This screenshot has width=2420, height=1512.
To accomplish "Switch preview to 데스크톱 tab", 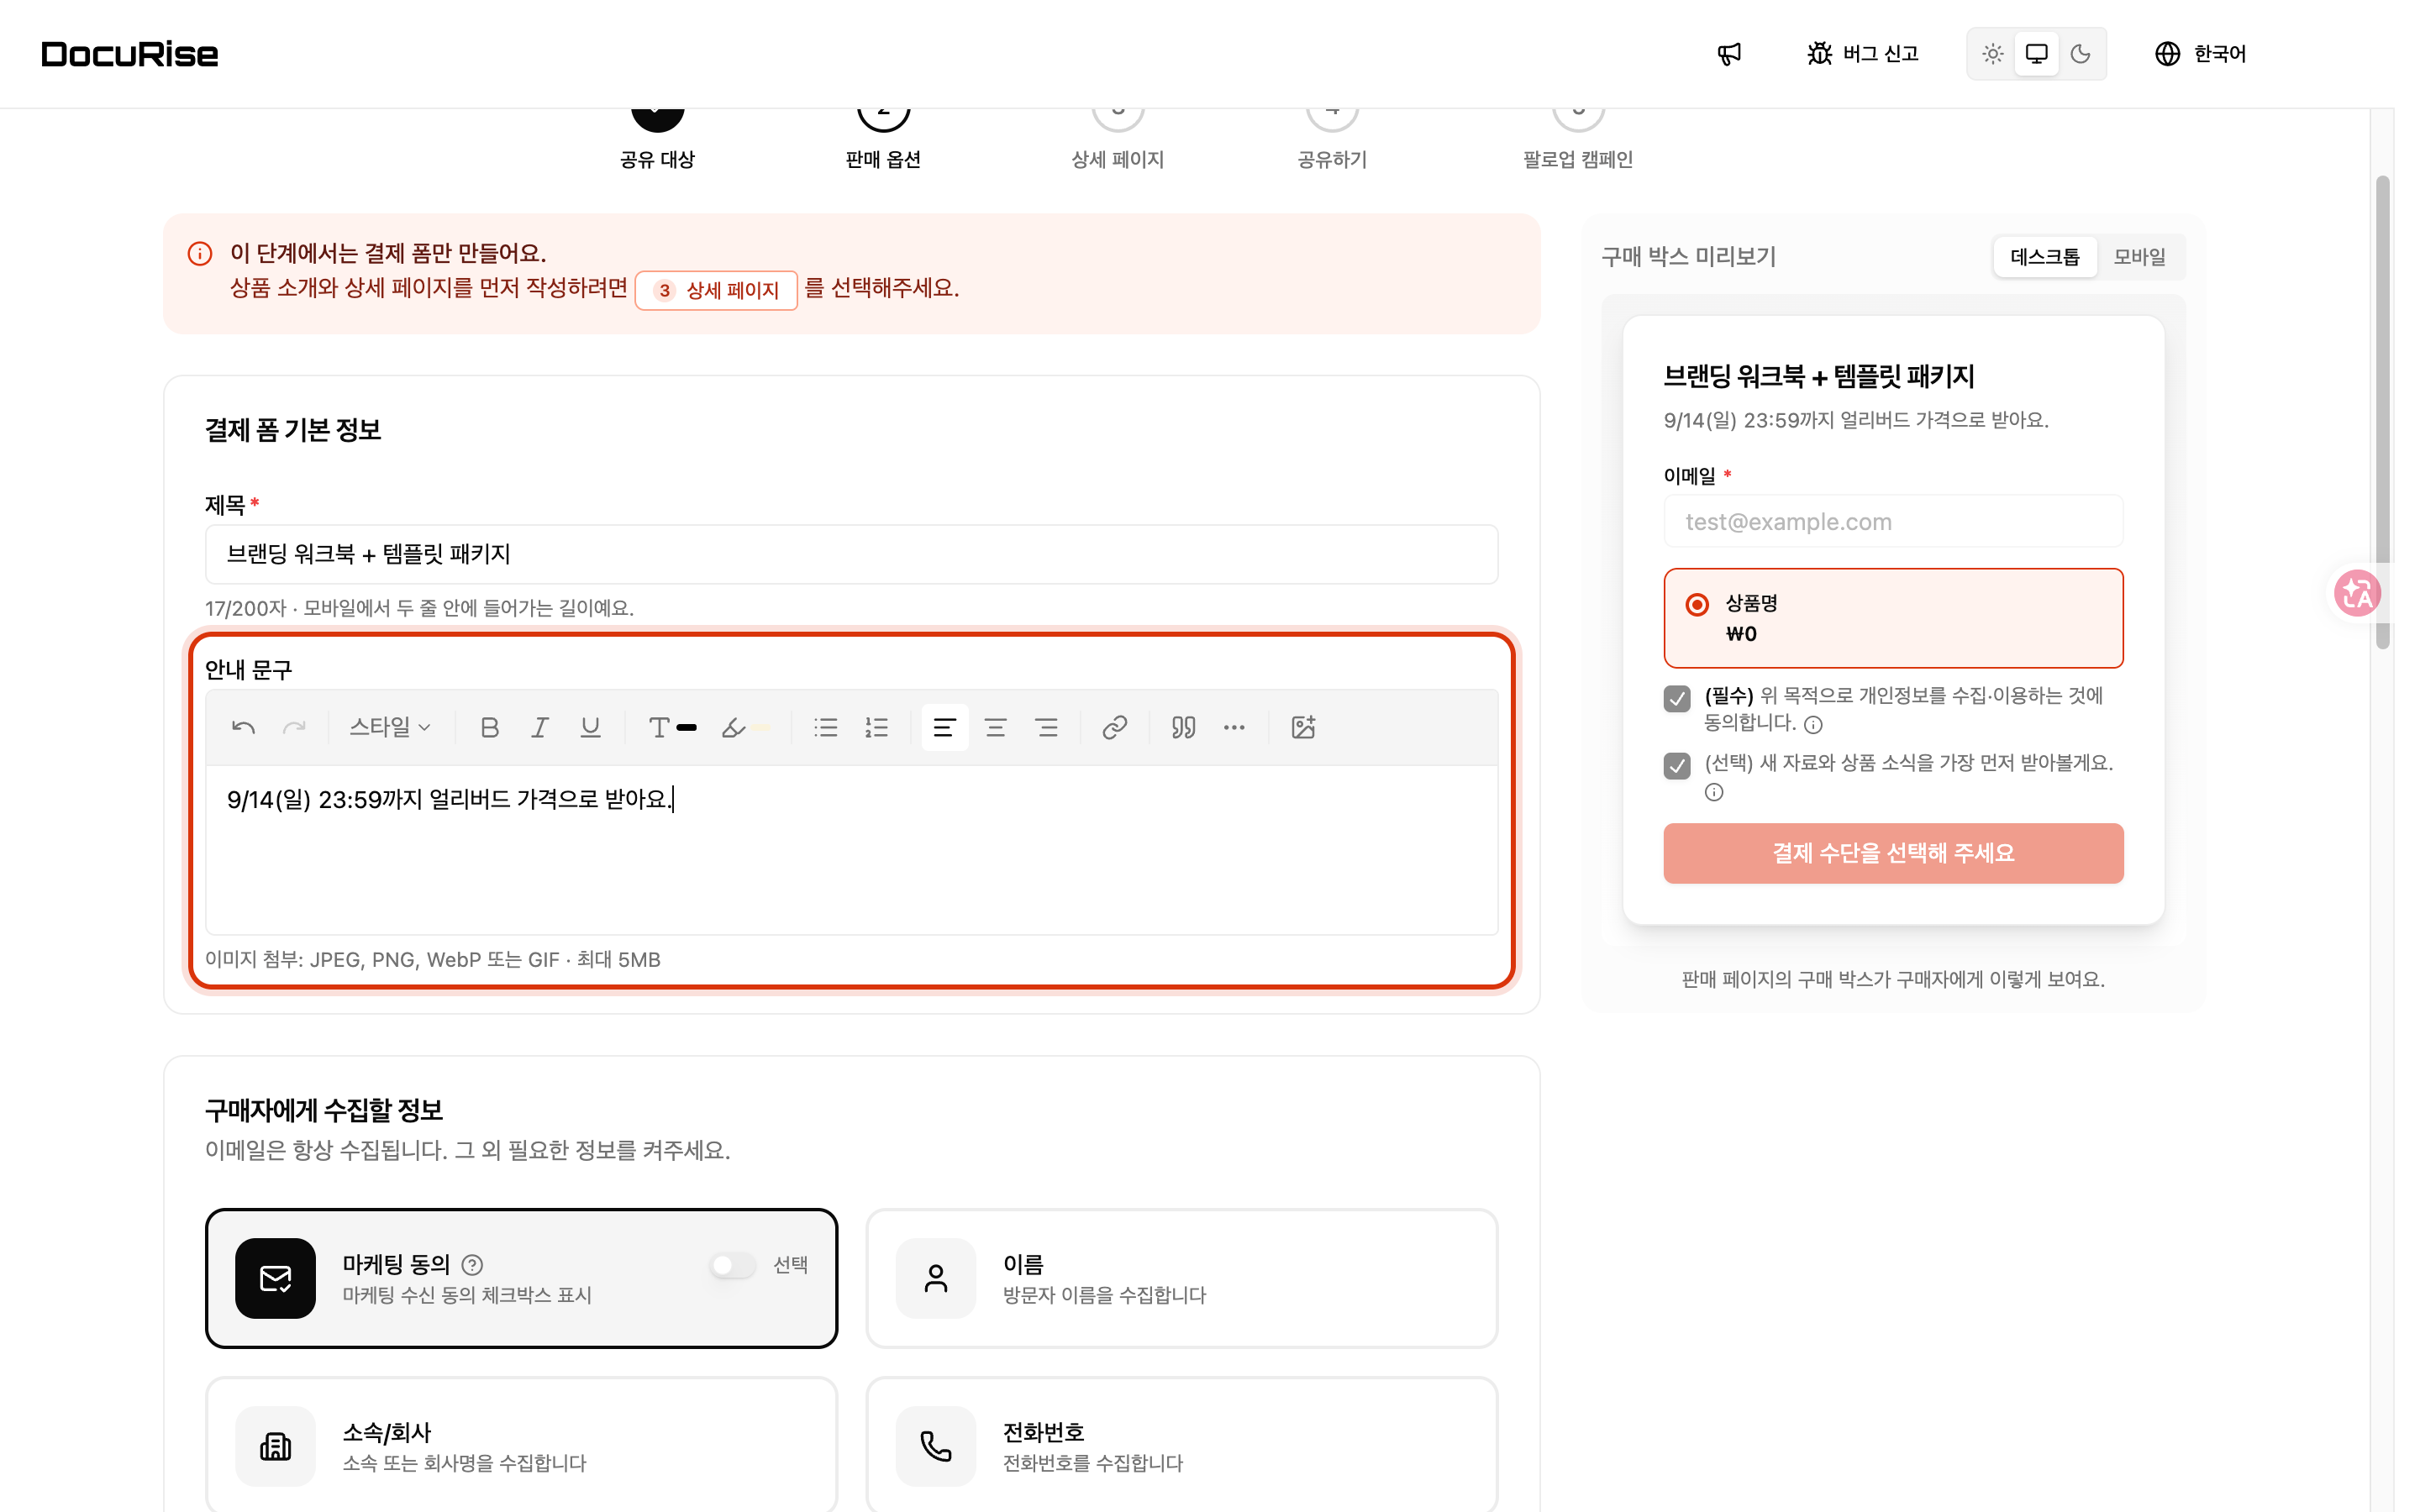I will pyautogui.click(x=2045, y=257).
